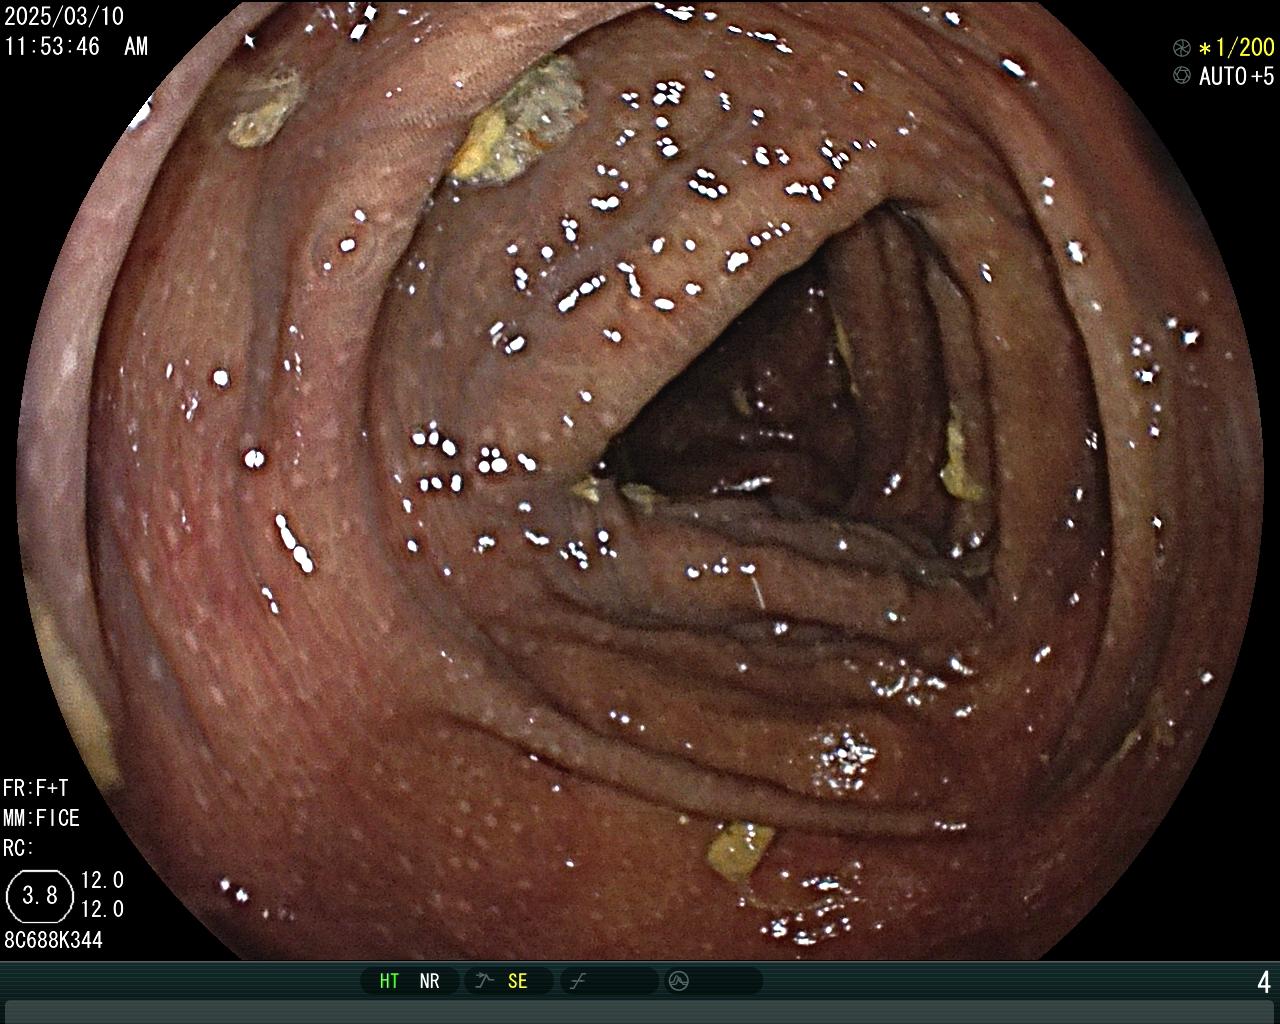Click the AUTO+5 brightness value
The height and width of the screenshot is (1024, 1280).
pos(1237,76)
